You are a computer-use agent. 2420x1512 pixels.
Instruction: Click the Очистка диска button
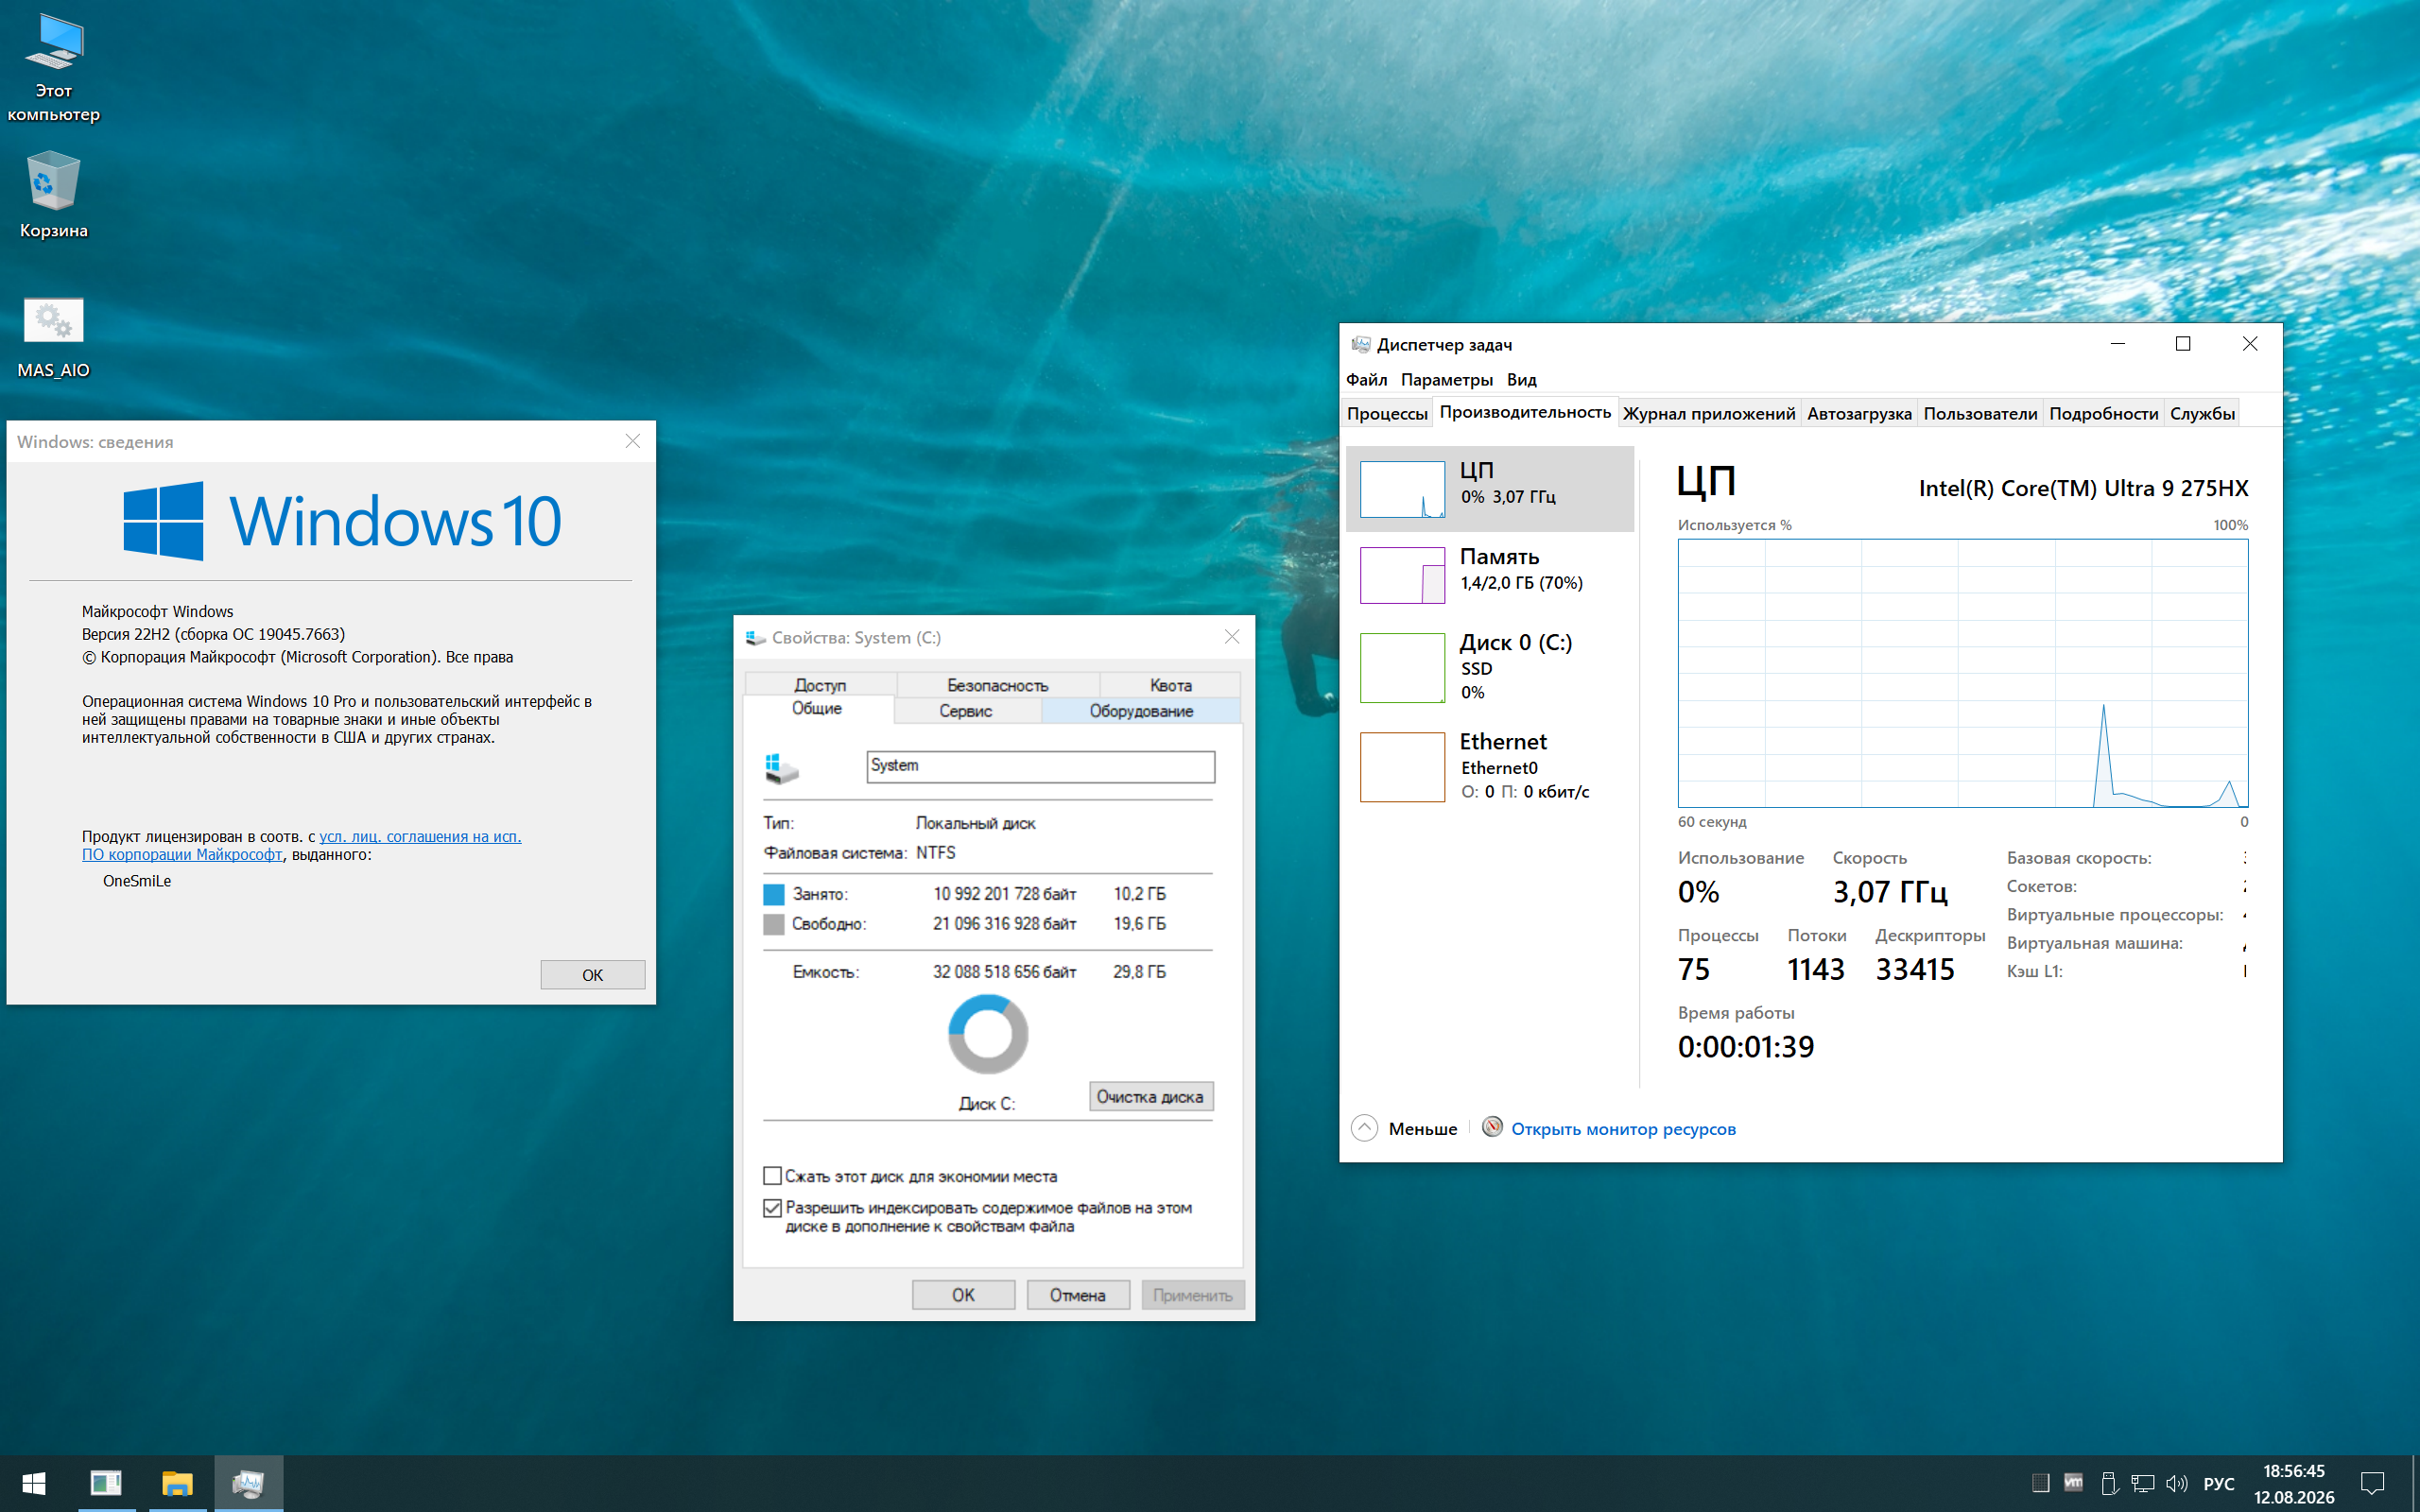[1151, 1097]
